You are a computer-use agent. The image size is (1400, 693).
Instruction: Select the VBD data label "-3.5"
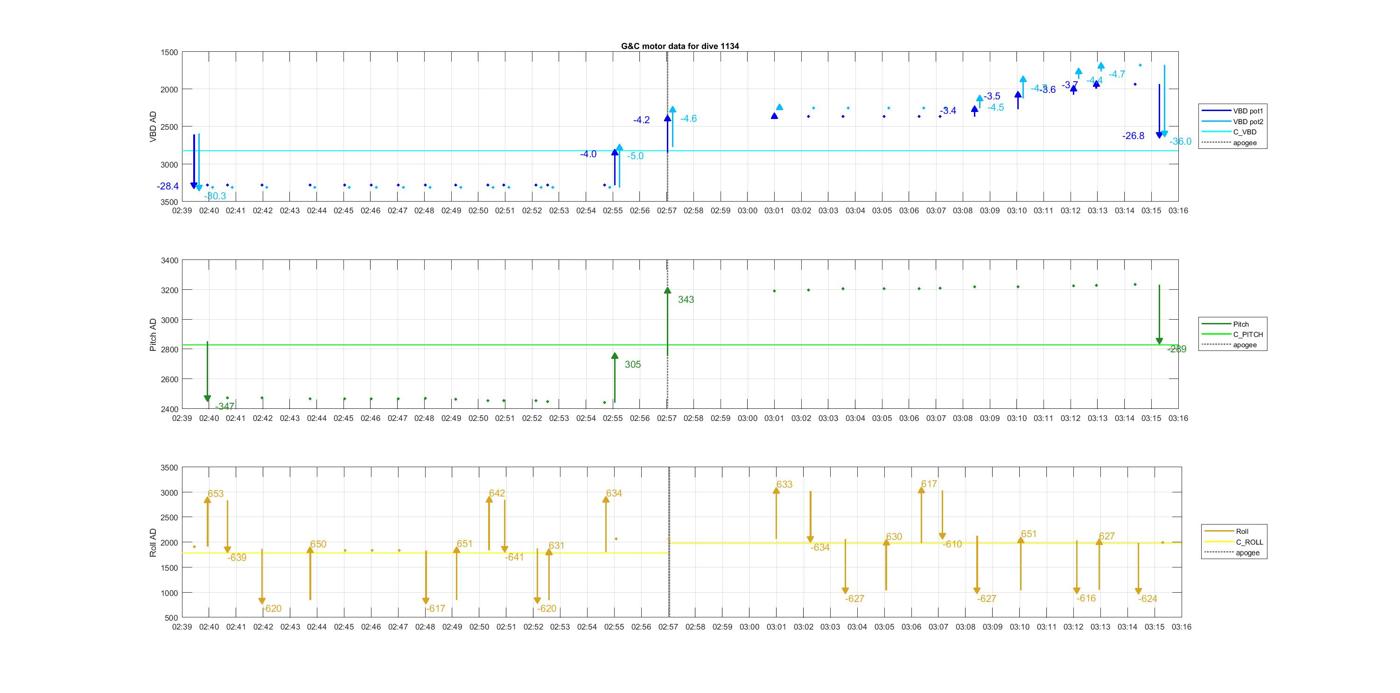click(x=992, y=96)
